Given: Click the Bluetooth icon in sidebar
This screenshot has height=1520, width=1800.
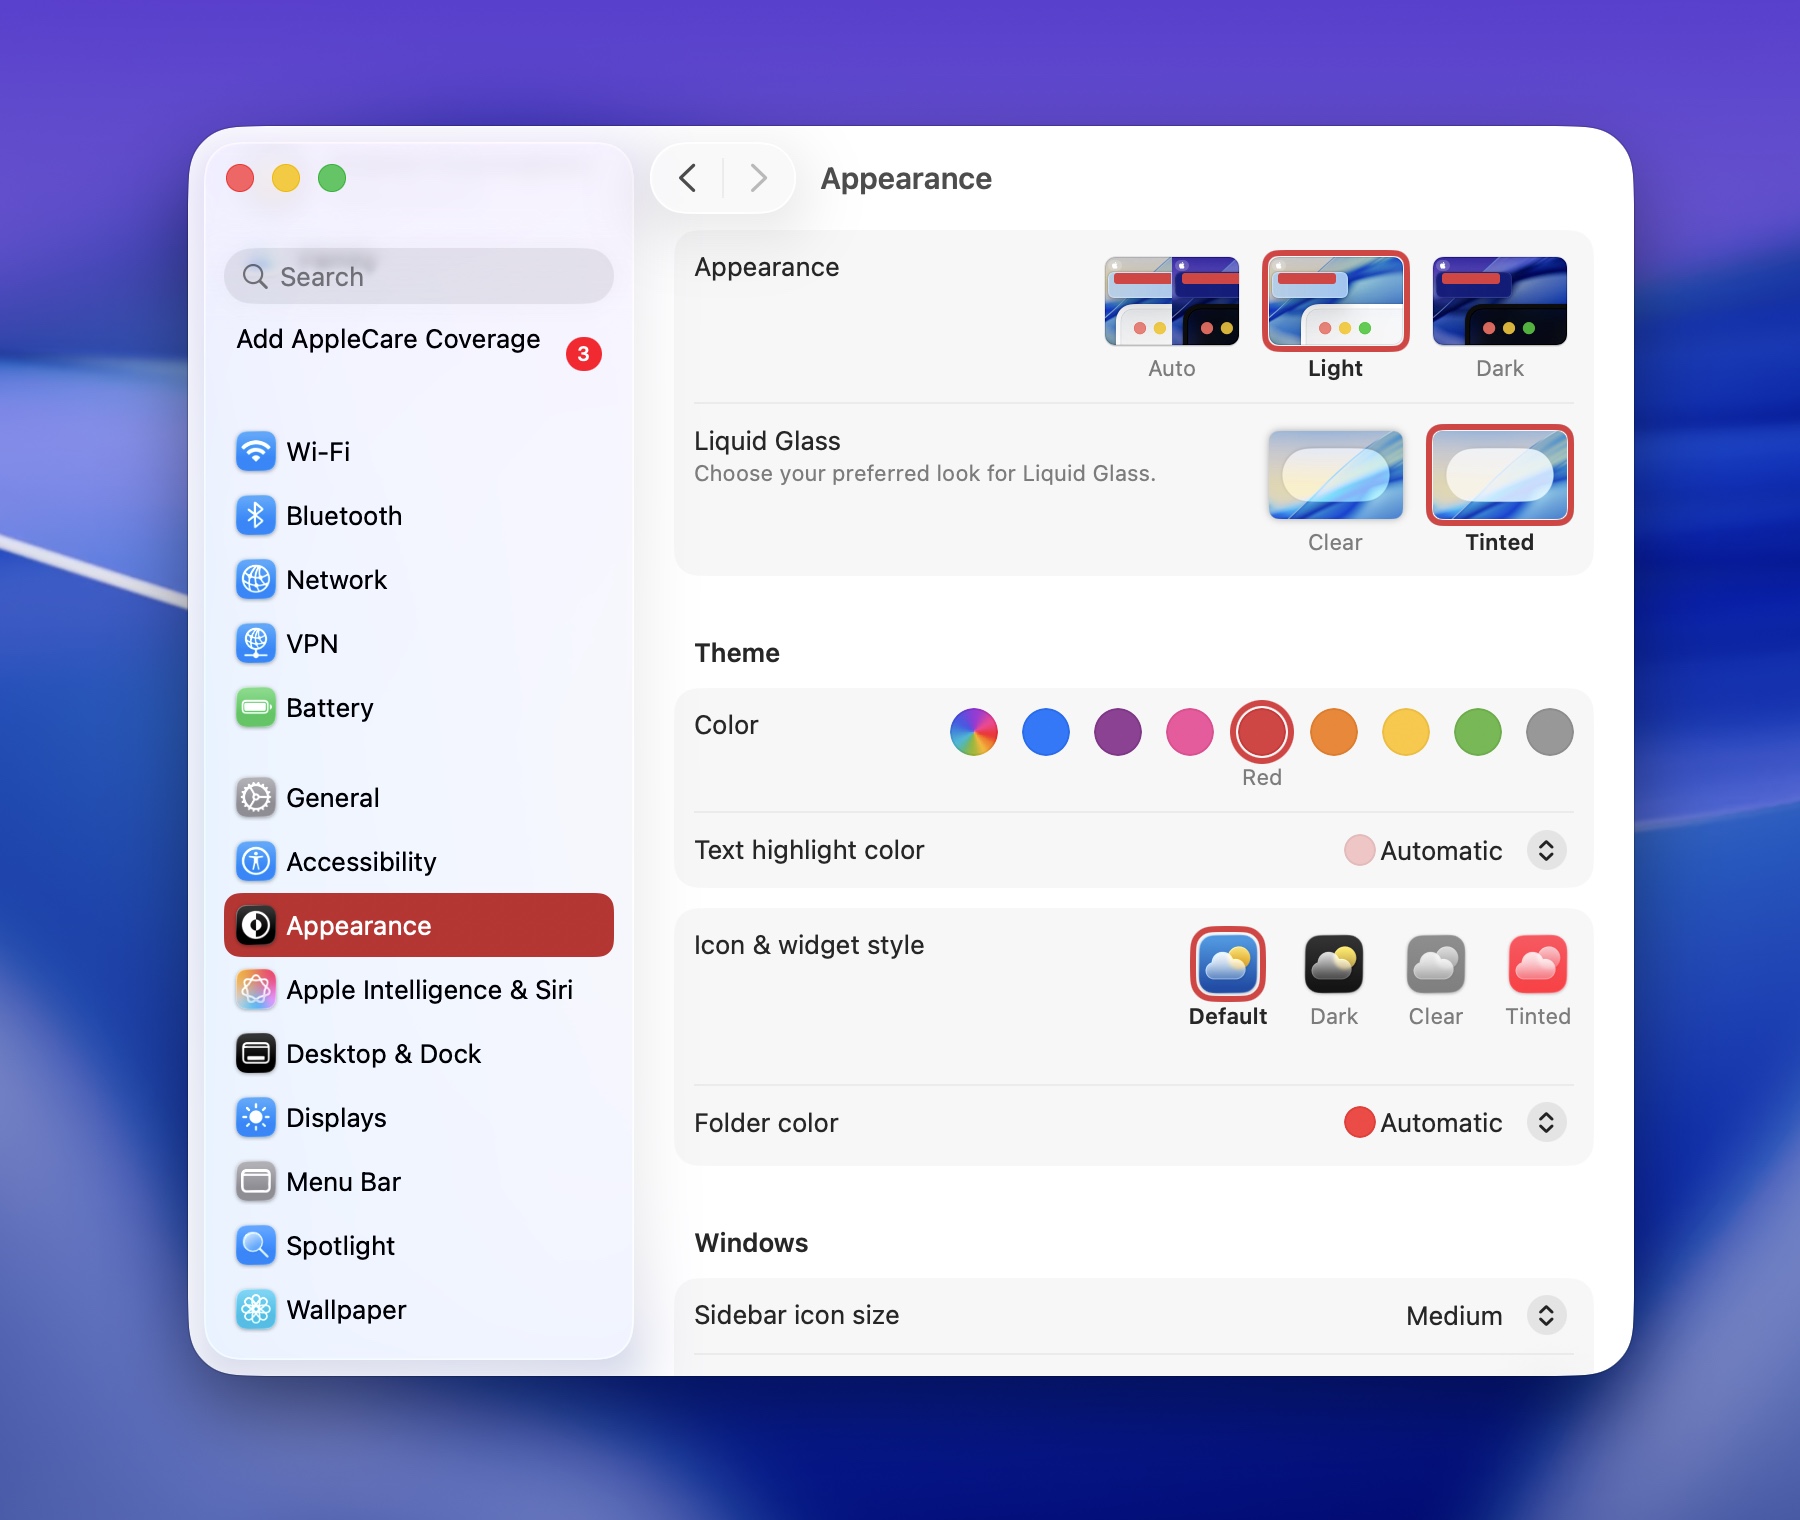Looking at the screenshot, I should 256,516.
